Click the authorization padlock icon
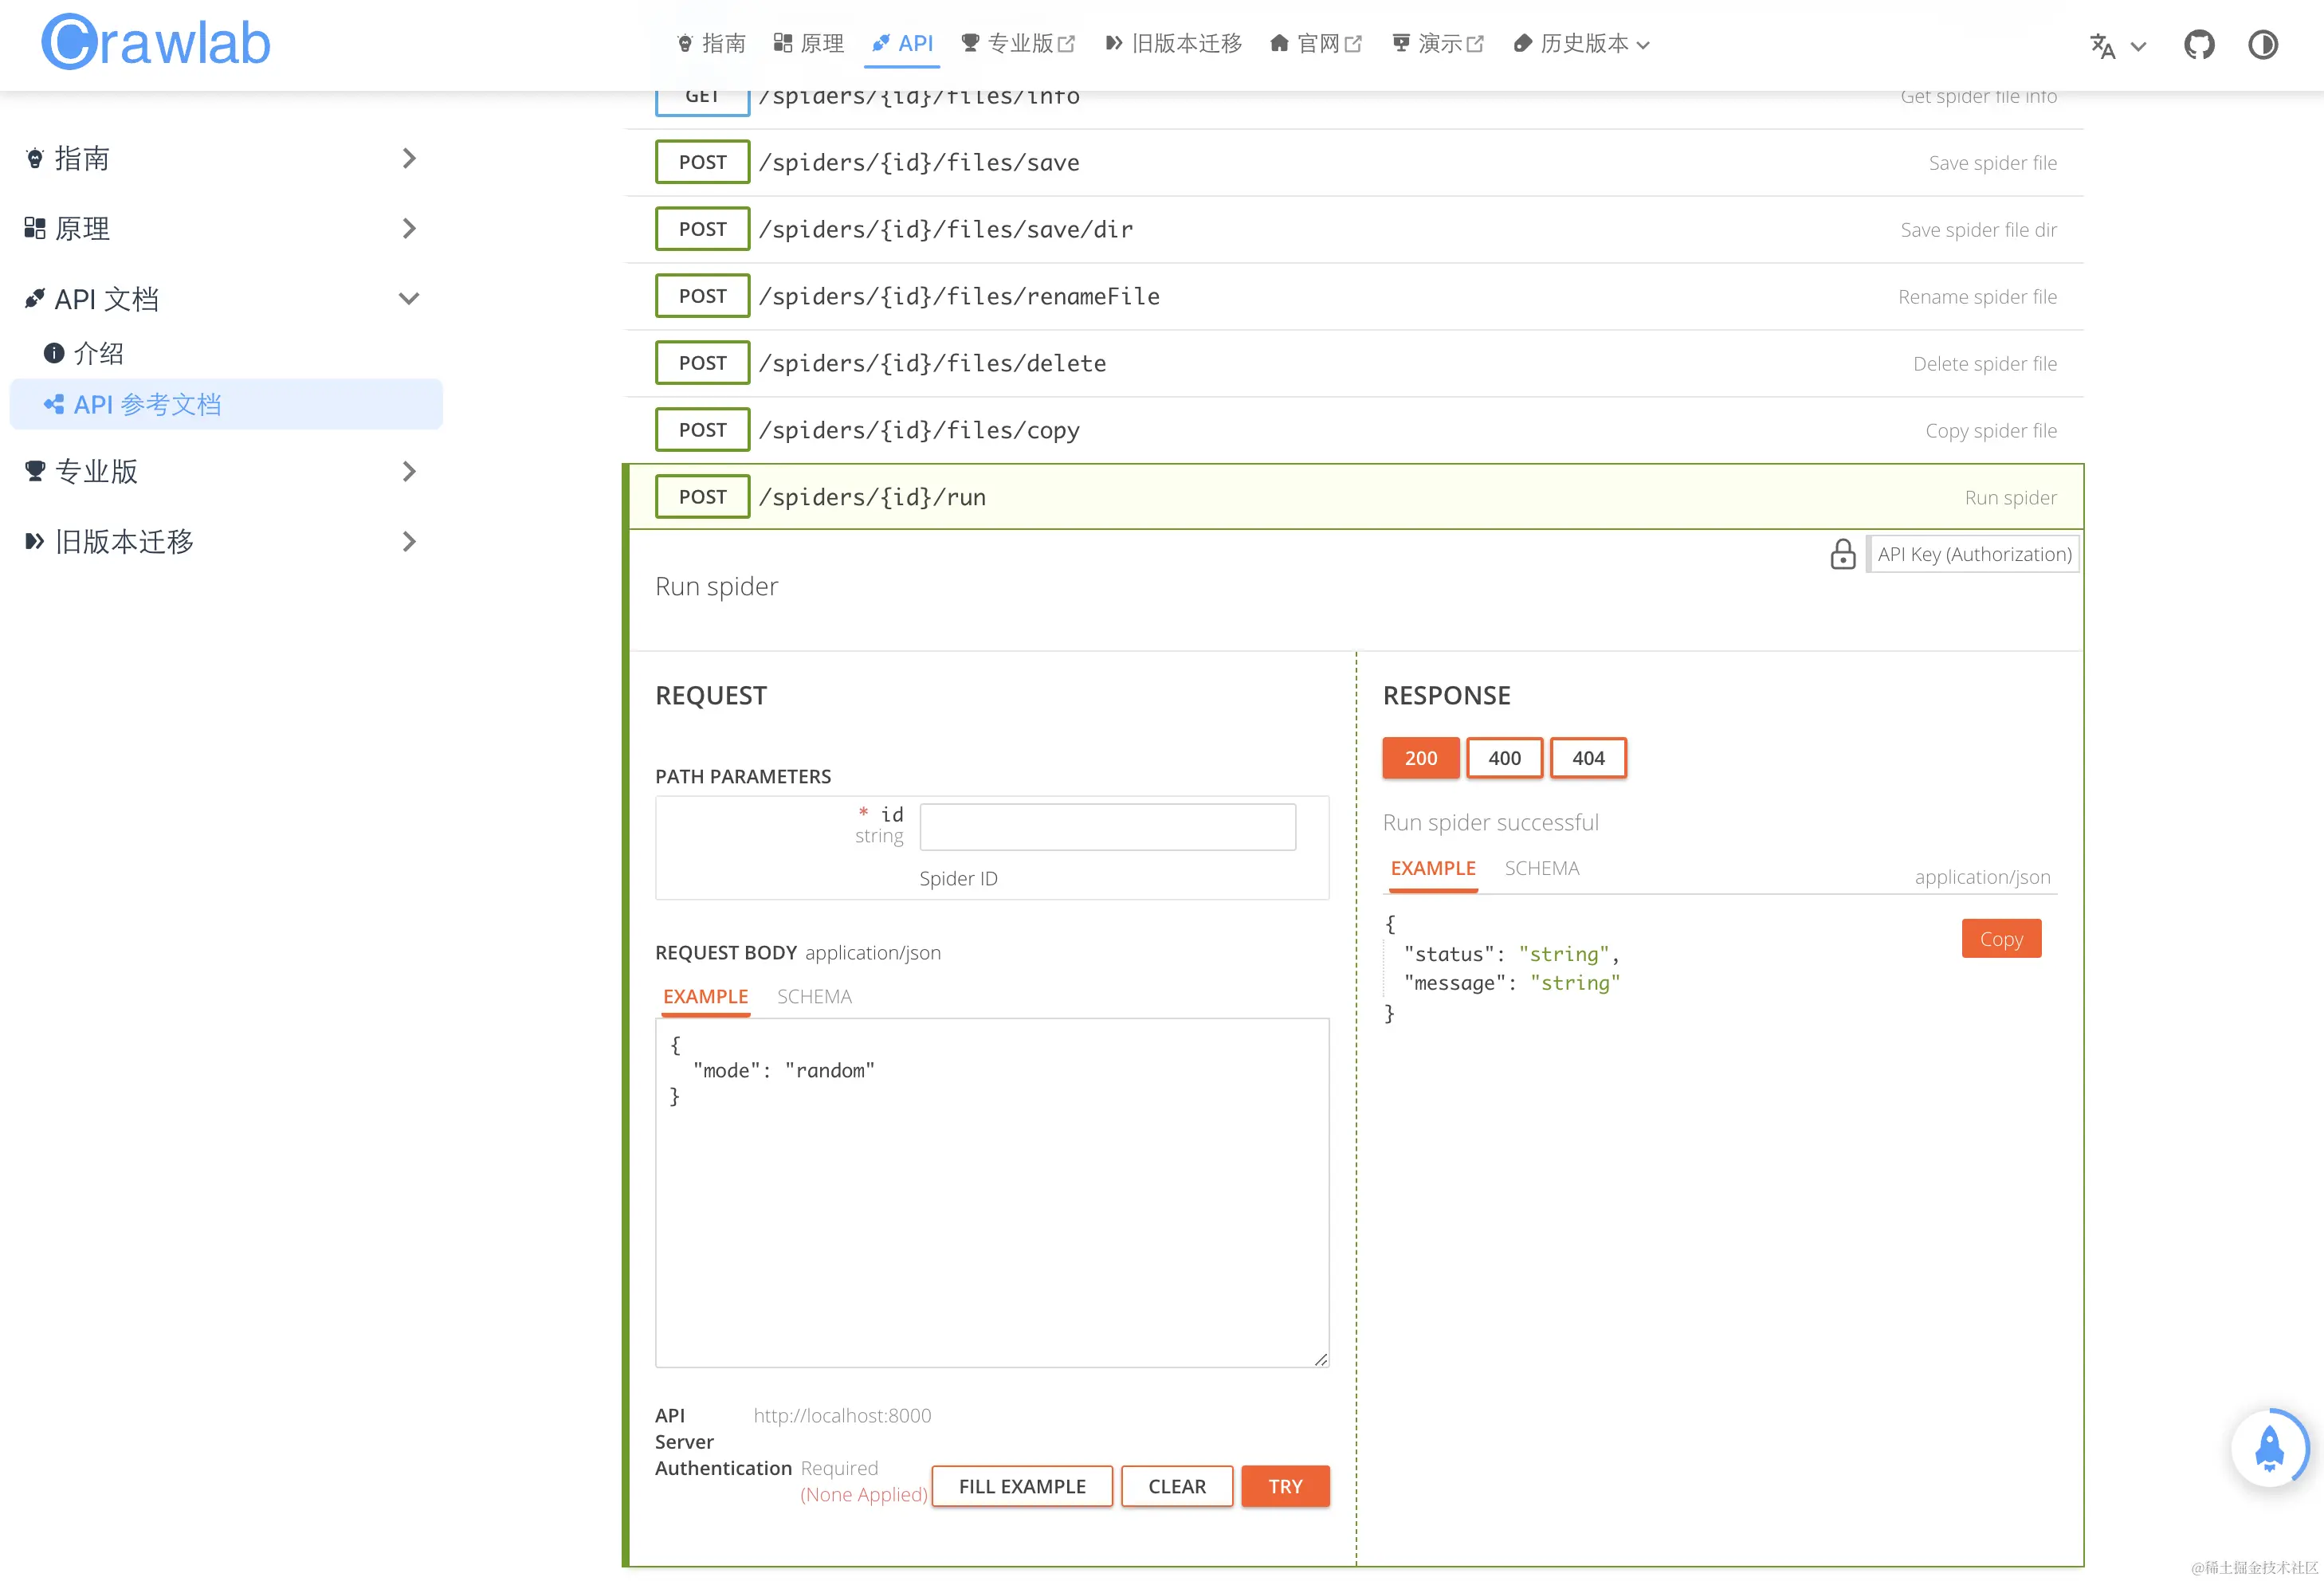Screen dimensions: 2324x1581 click(x=1842, y=554)
